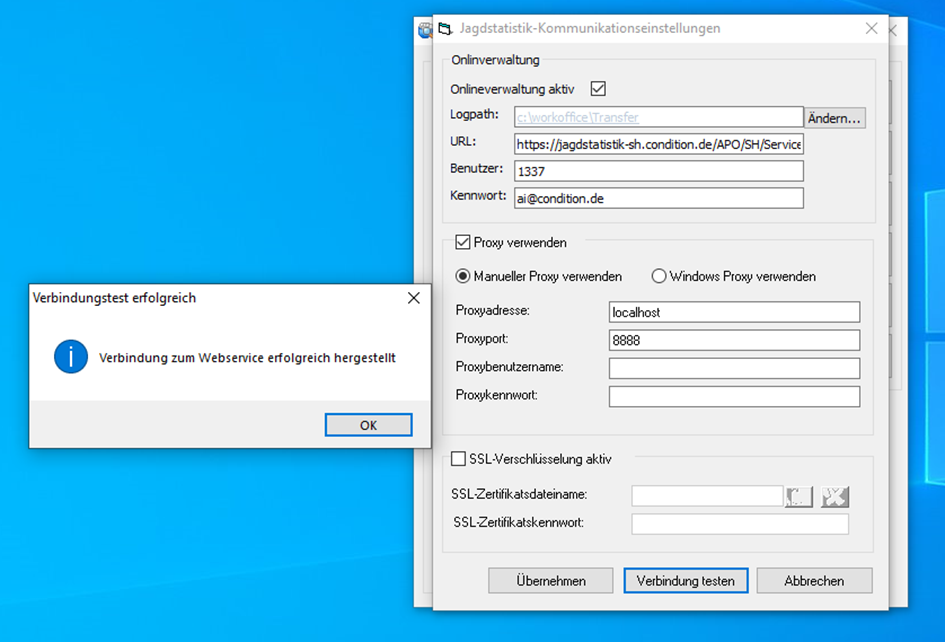Click the Abbrechen button
945x642 pixels.
point(814,581)
